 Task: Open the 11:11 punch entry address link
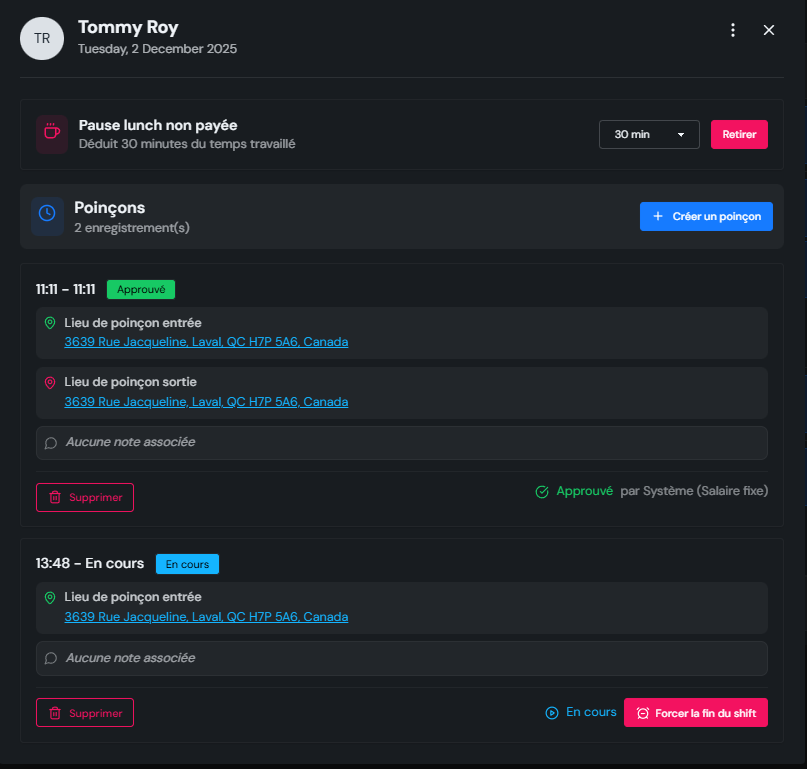[206, 342]
